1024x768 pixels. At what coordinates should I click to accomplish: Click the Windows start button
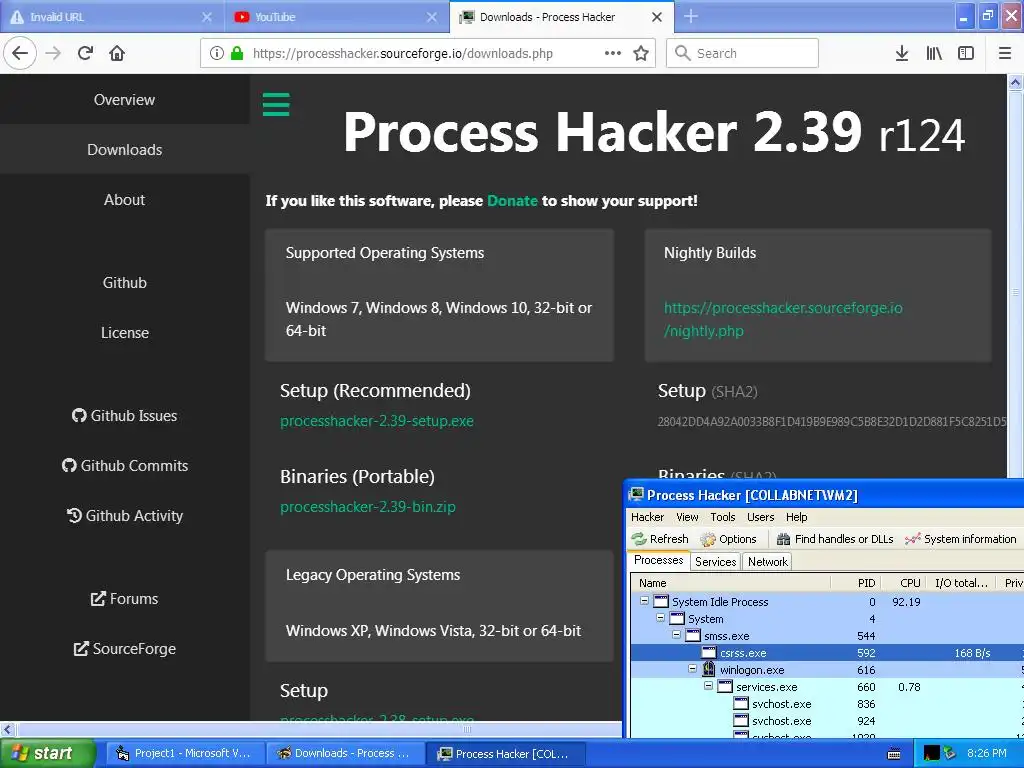tap(47, 753)
